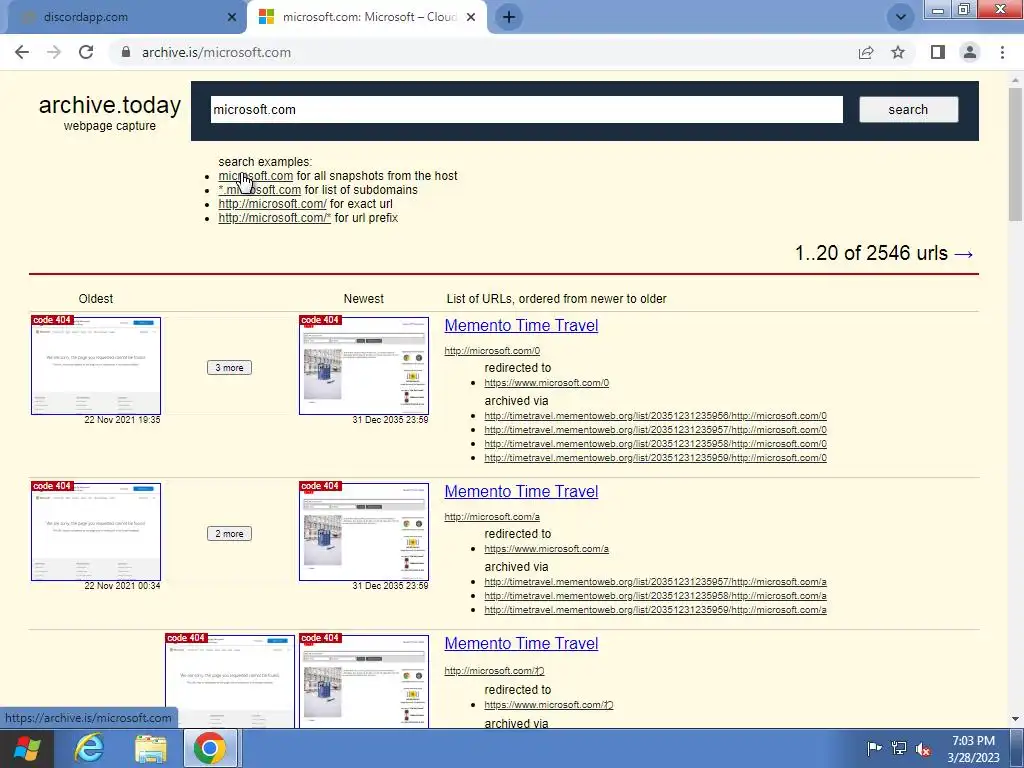The height and width of the screenshot is (768, 1024).
Task: Open a new tab with the plus button
Action: (x=509, y=17)
